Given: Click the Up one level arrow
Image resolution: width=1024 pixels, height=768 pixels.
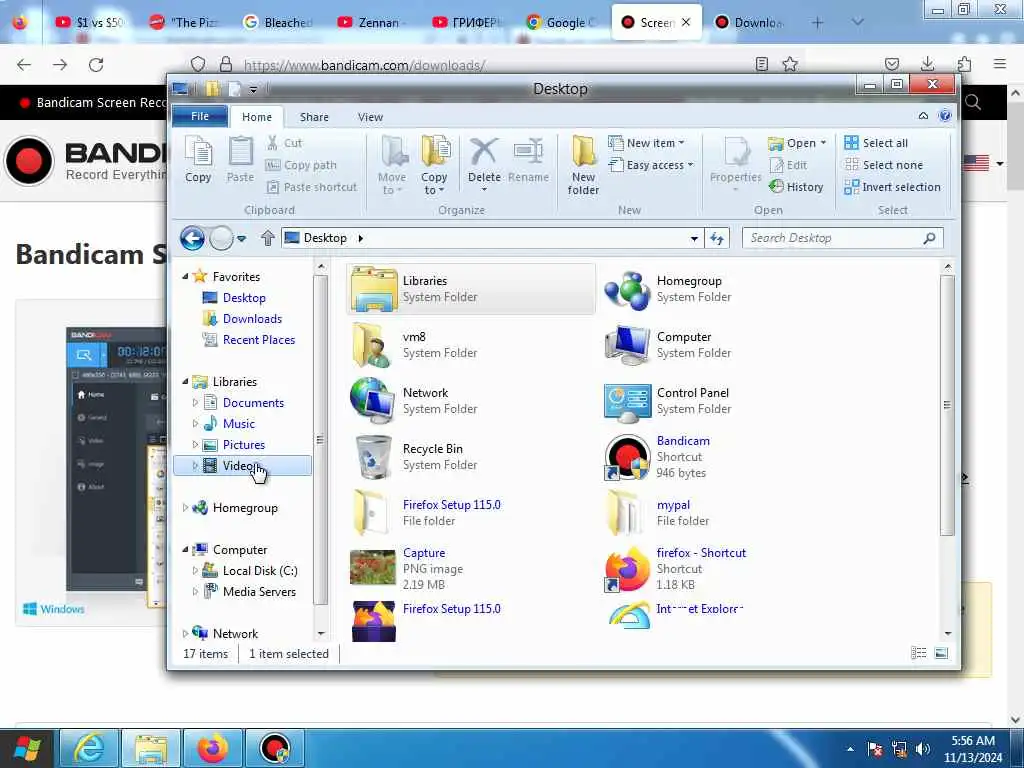Looking at the screenshot, I should point(268,238).
